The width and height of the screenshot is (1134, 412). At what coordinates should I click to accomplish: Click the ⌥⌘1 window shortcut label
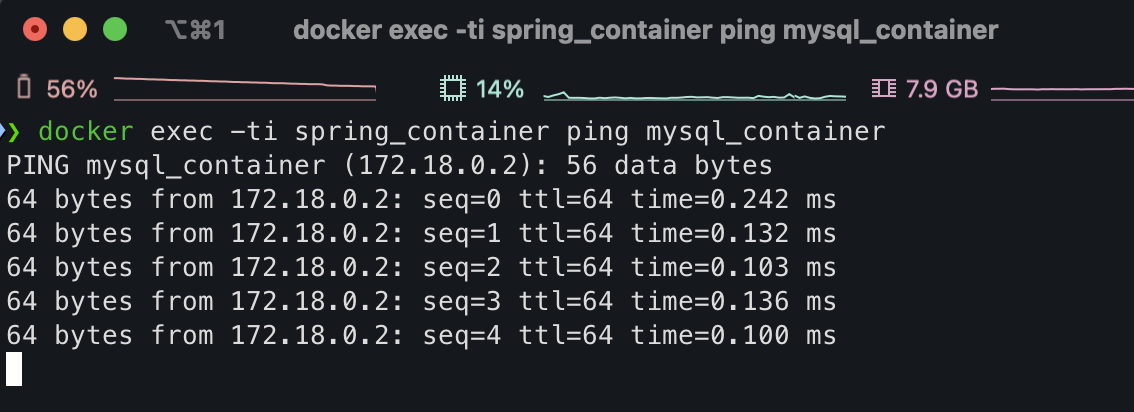point(195,30)
